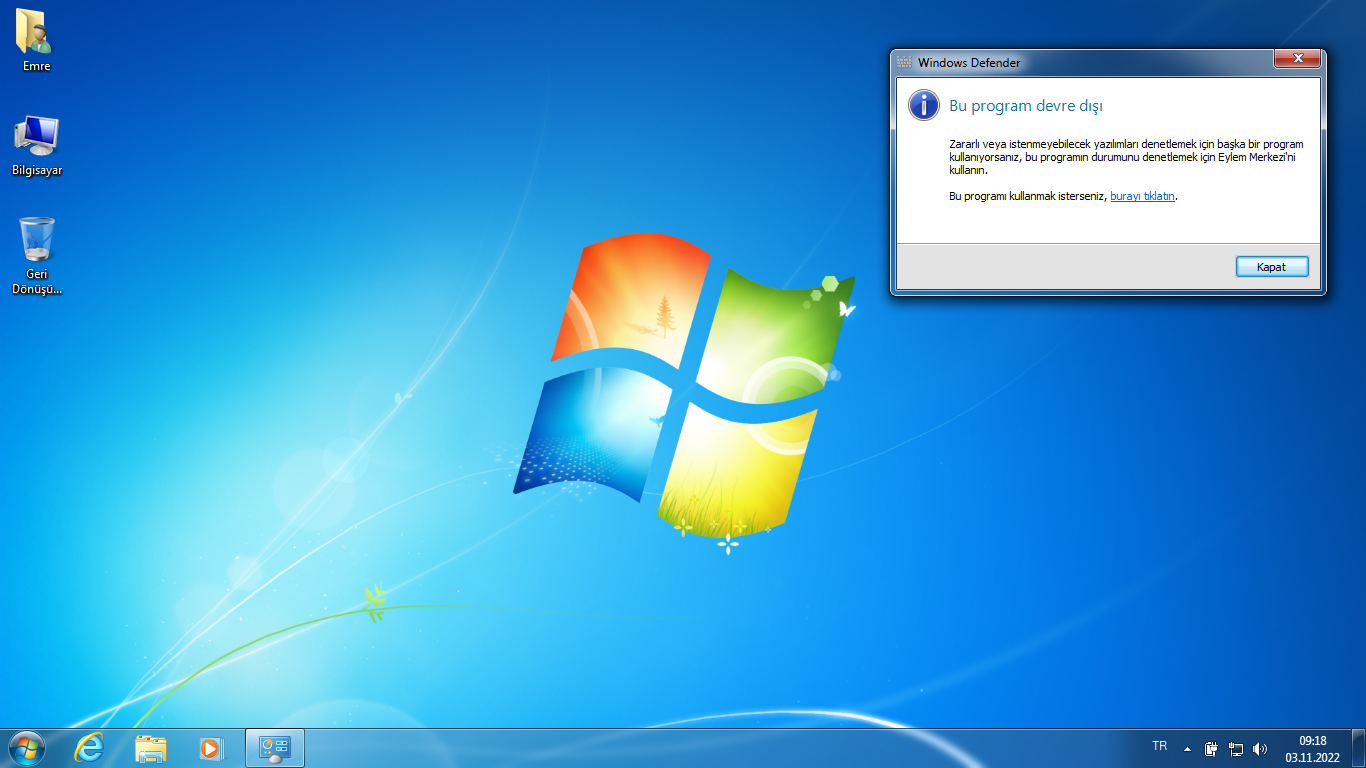Click the blue information icon in dialog

924,105
